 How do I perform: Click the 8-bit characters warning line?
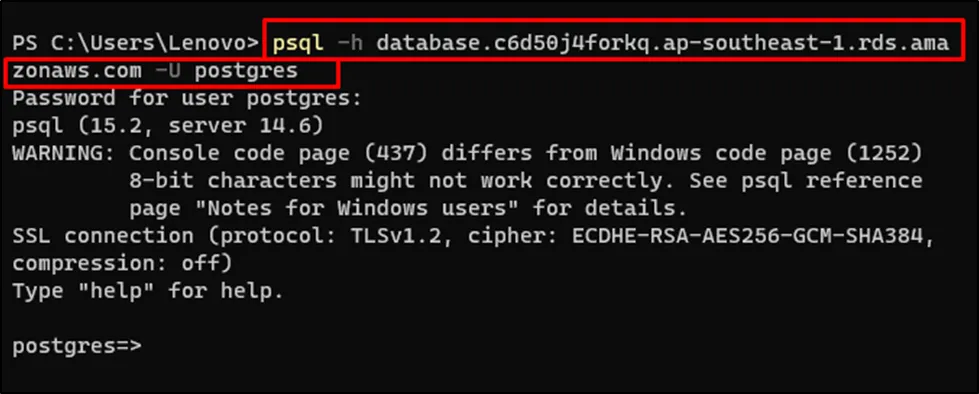[x=526, y=181]
